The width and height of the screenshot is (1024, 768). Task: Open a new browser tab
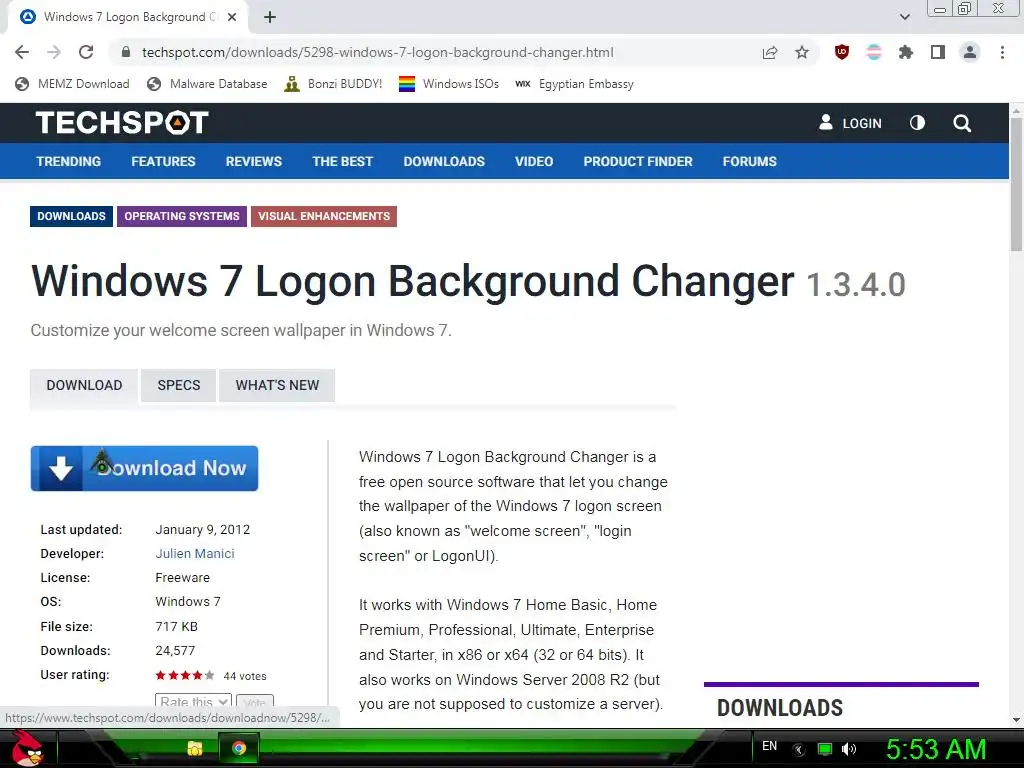270,17
